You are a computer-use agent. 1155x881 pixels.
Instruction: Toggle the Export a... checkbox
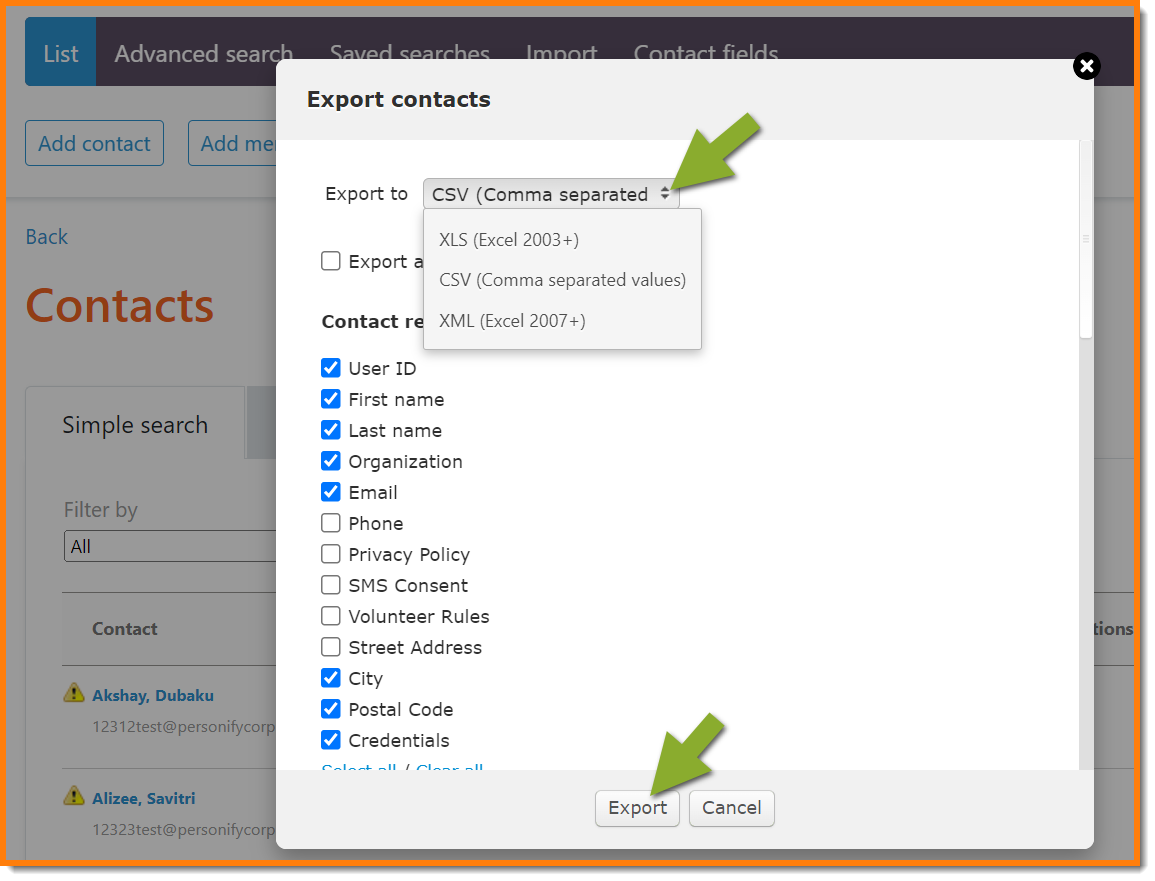coord(331,261)
